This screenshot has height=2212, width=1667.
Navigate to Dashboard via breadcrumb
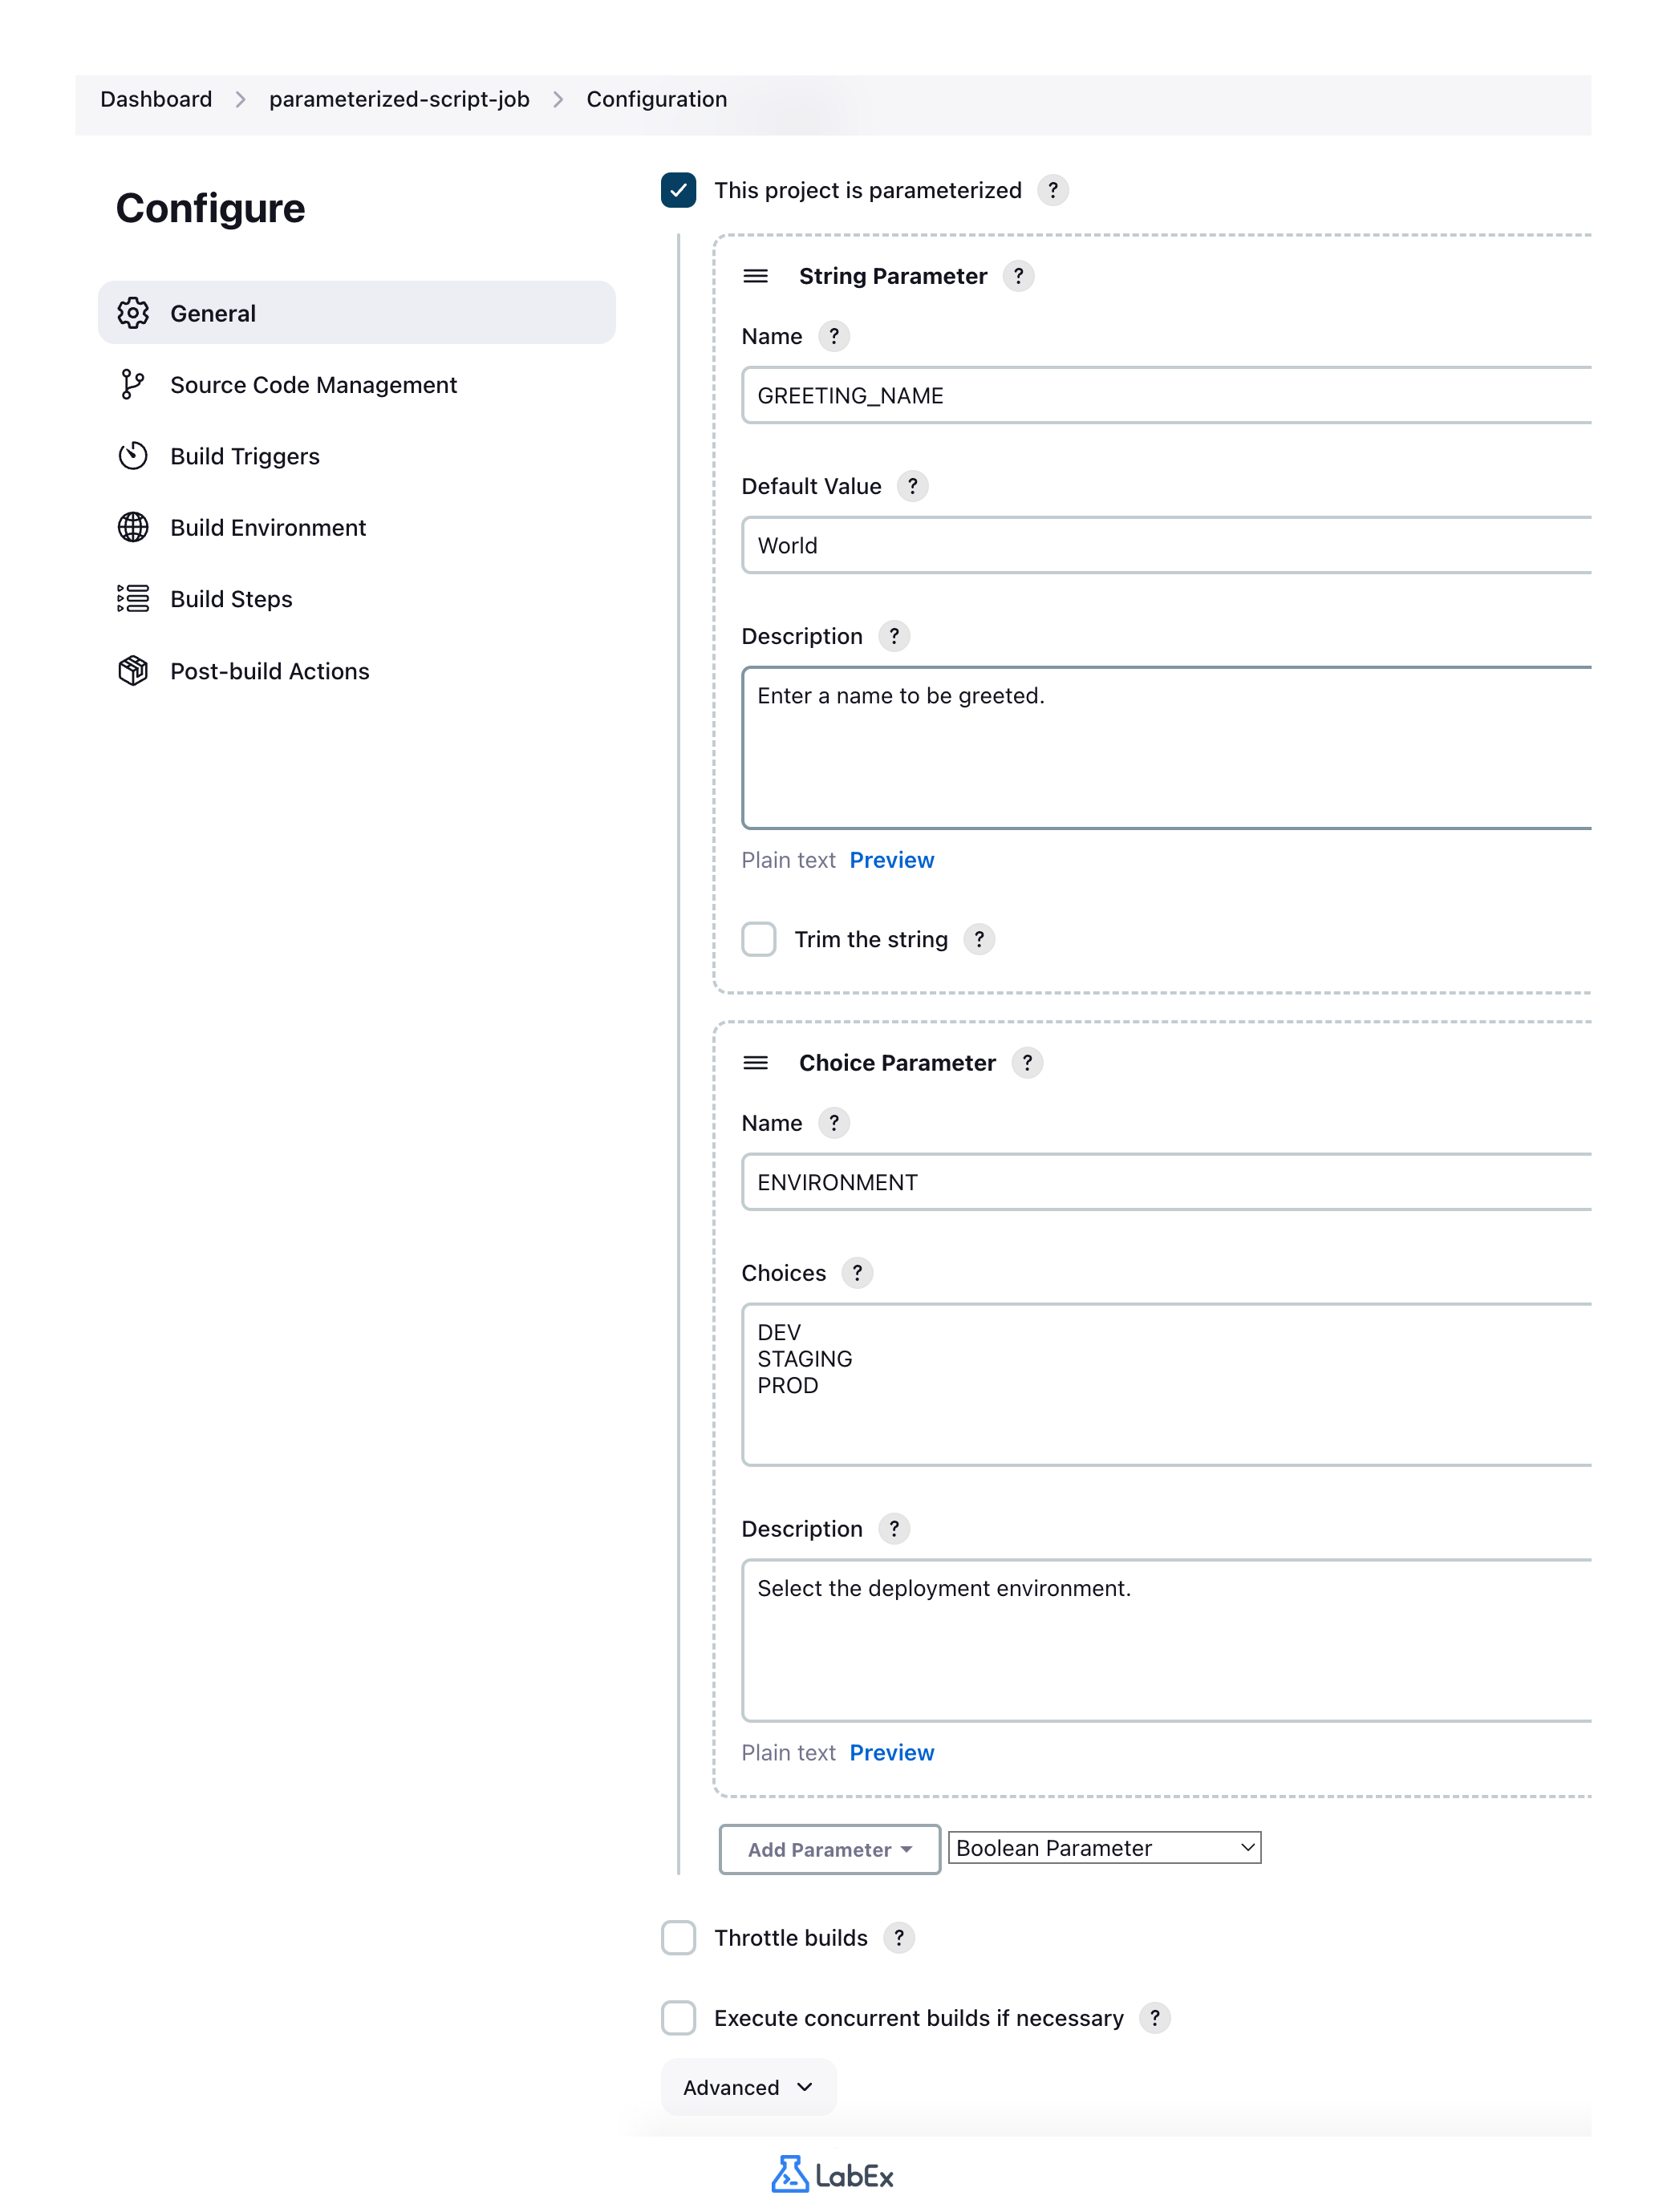tap(157, 99)
